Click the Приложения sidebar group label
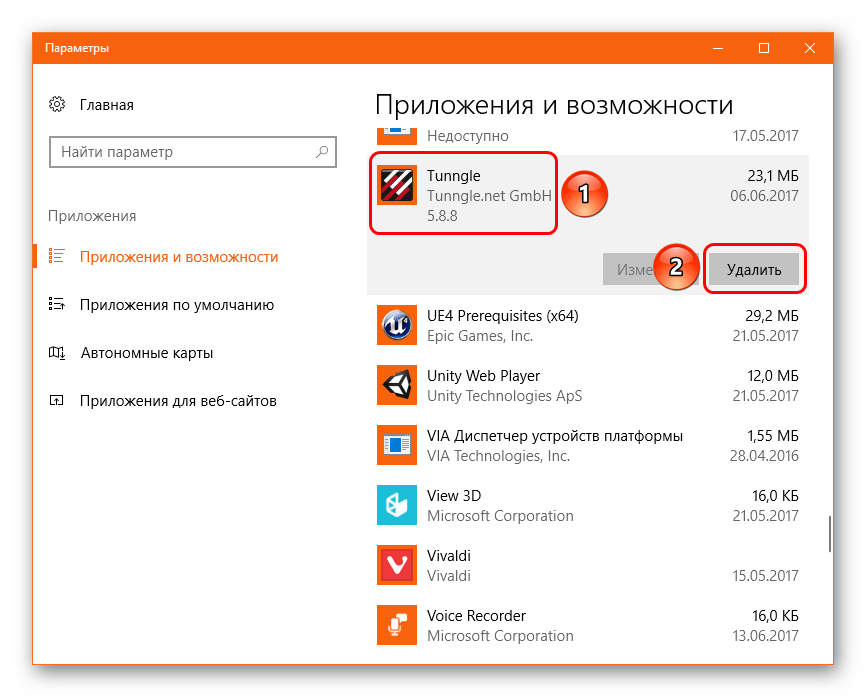The image size is (866, 697). click(92, 216)
